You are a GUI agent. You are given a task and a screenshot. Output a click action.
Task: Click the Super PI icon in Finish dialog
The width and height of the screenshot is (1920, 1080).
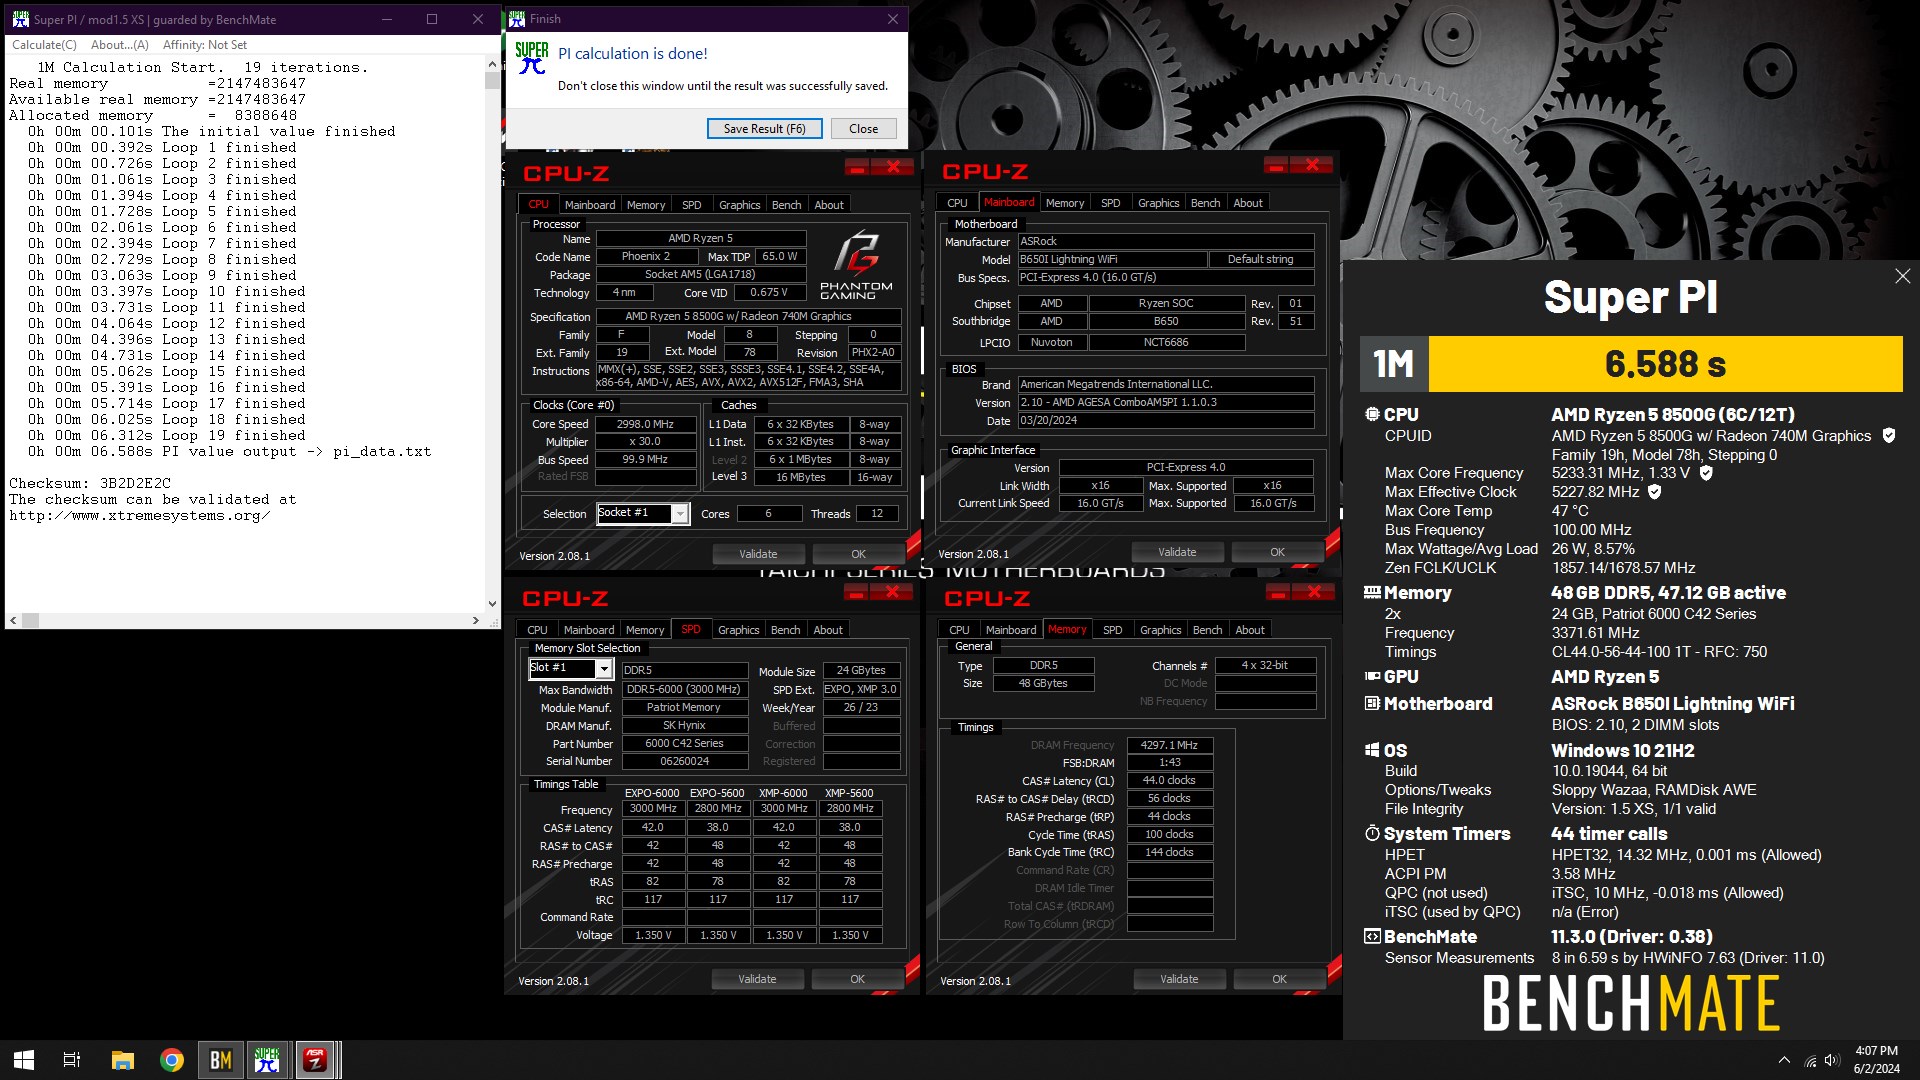coord(531,58)
